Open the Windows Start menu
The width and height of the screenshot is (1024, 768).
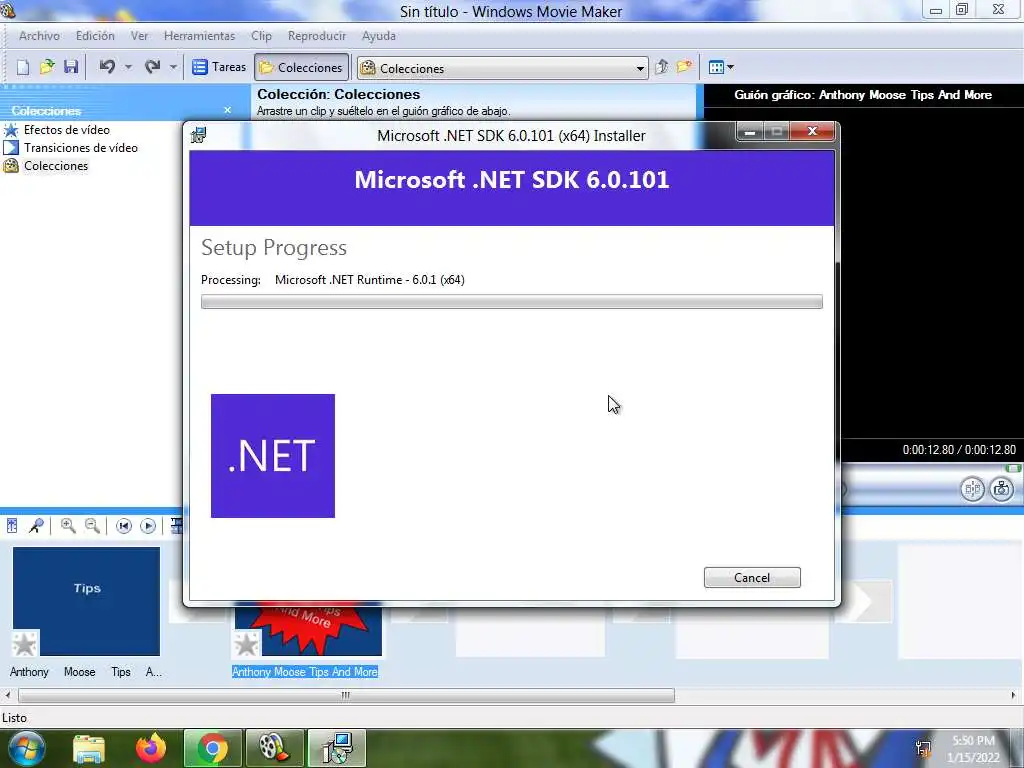[x=27, y=748]
